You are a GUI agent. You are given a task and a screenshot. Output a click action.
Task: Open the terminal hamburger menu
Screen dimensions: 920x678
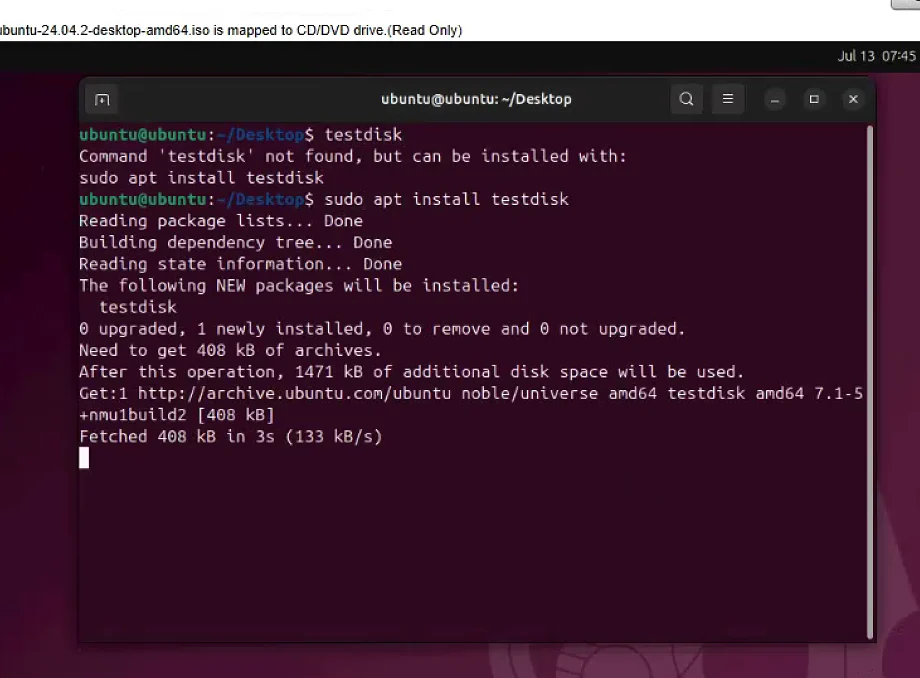click(728, 99)
